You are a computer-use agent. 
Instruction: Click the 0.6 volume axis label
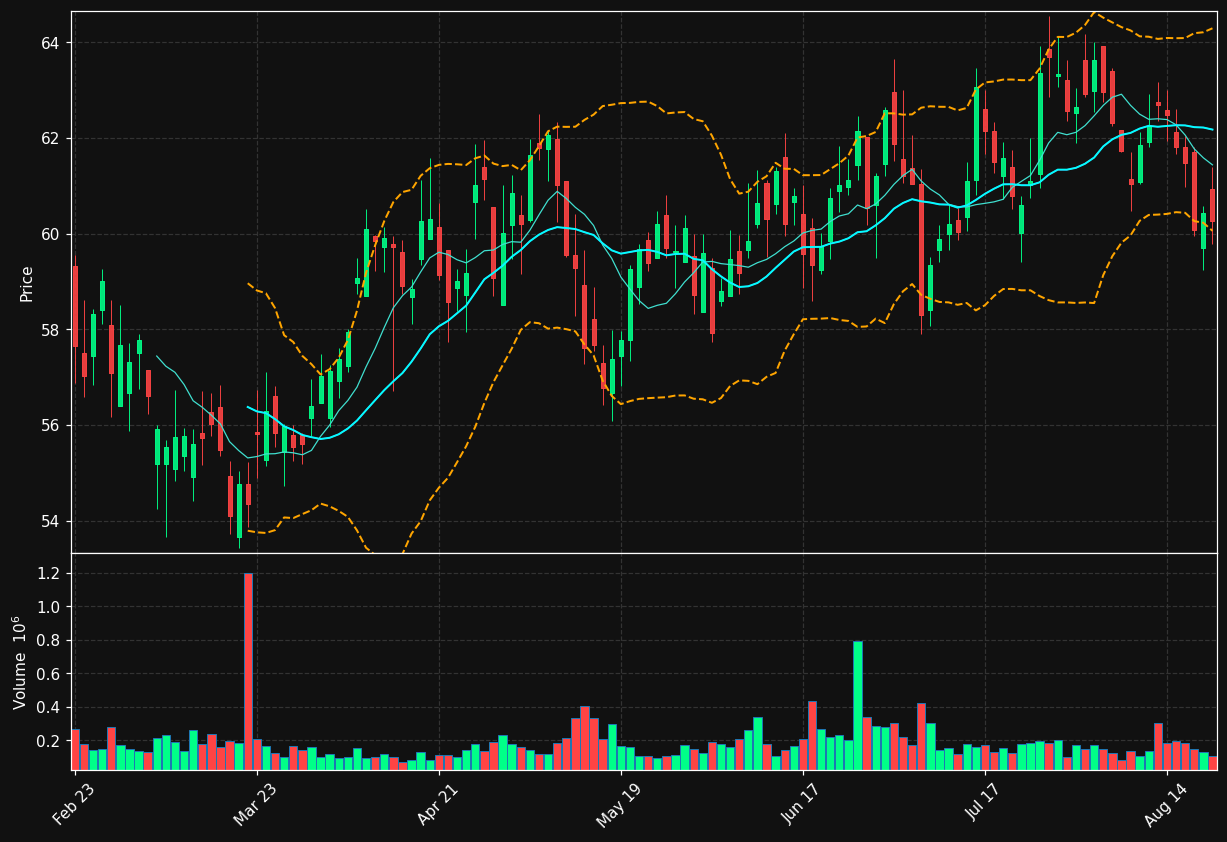[x=49, y=675]
